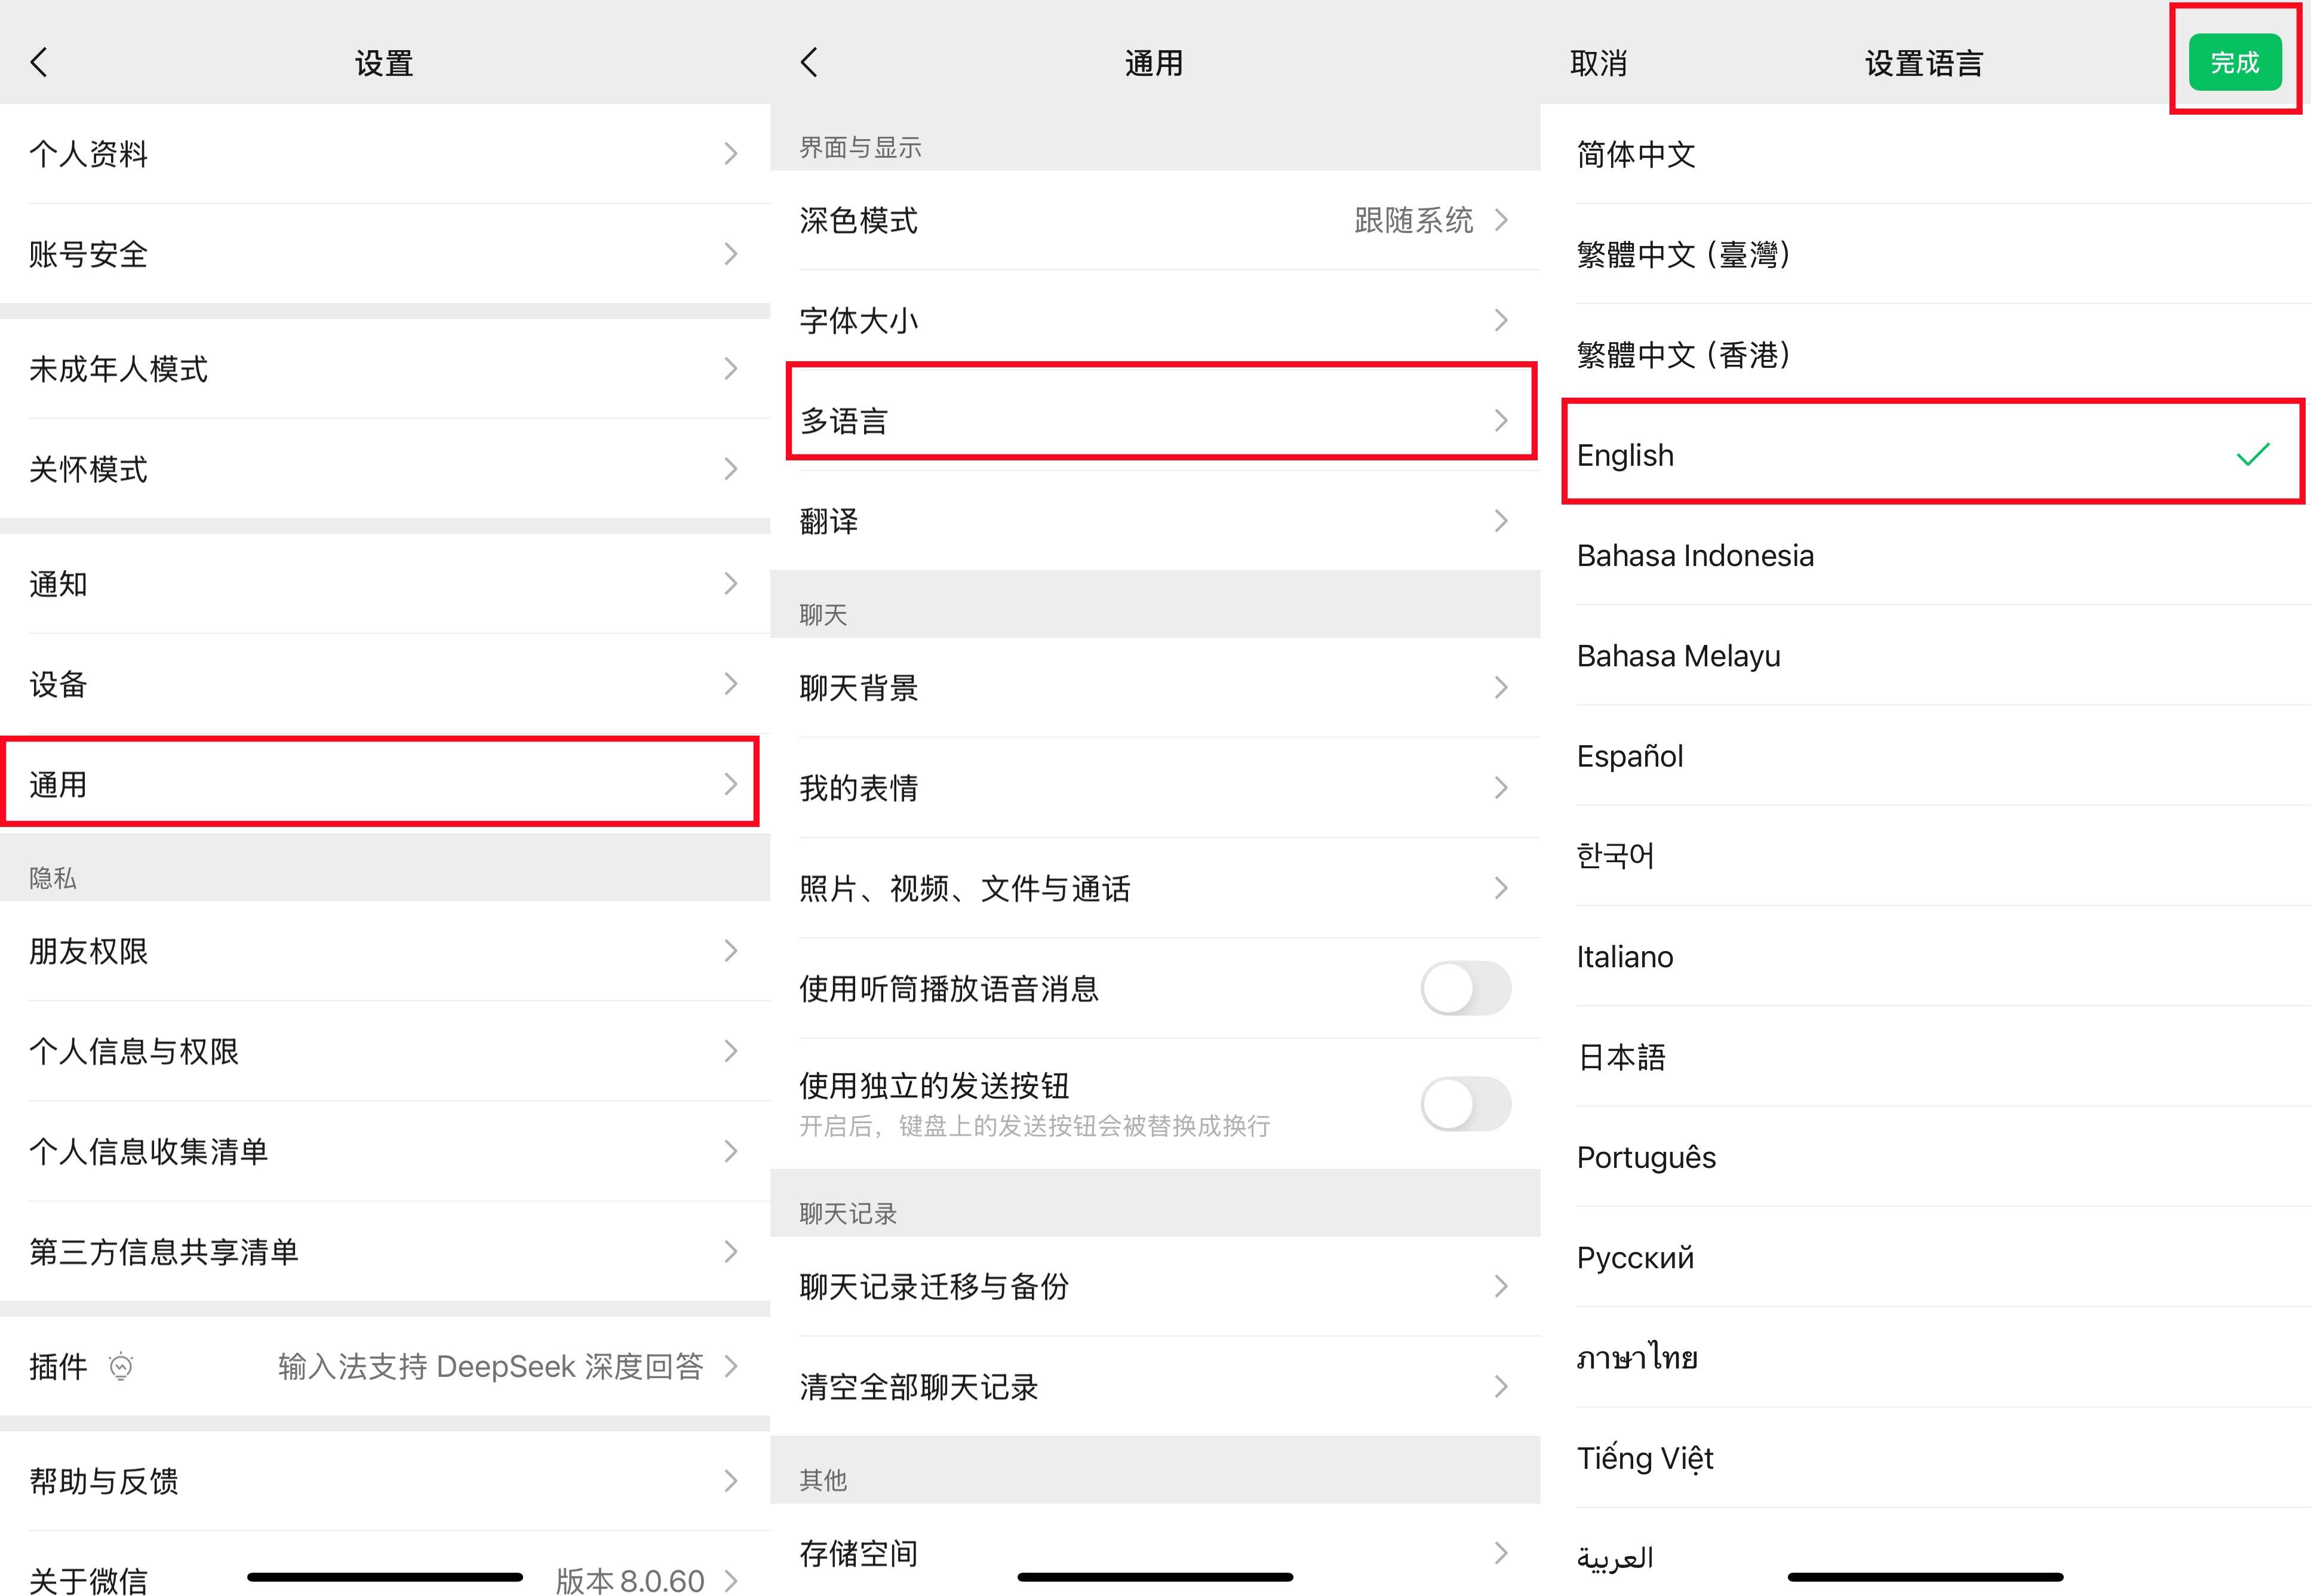
Task: Click 取消 to cancel language selection
Action: coord(1598,63)
